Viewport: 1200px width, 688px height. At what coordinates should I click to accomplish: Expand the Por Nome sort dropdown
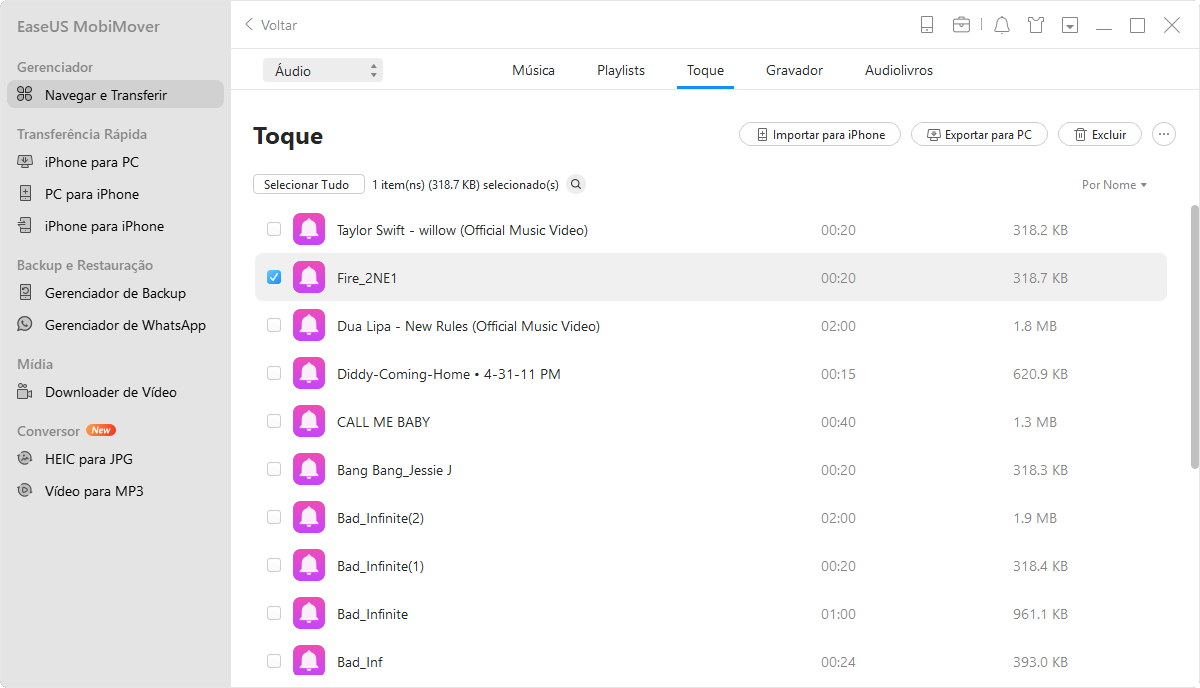(1114, 185)
